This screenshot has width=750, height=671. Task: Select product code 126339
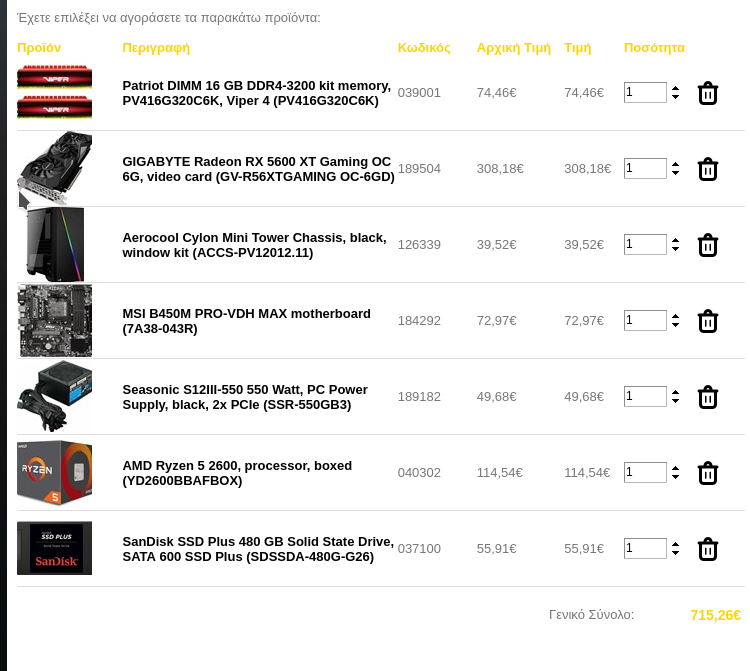pyautogui.click(x=419, y=244)
